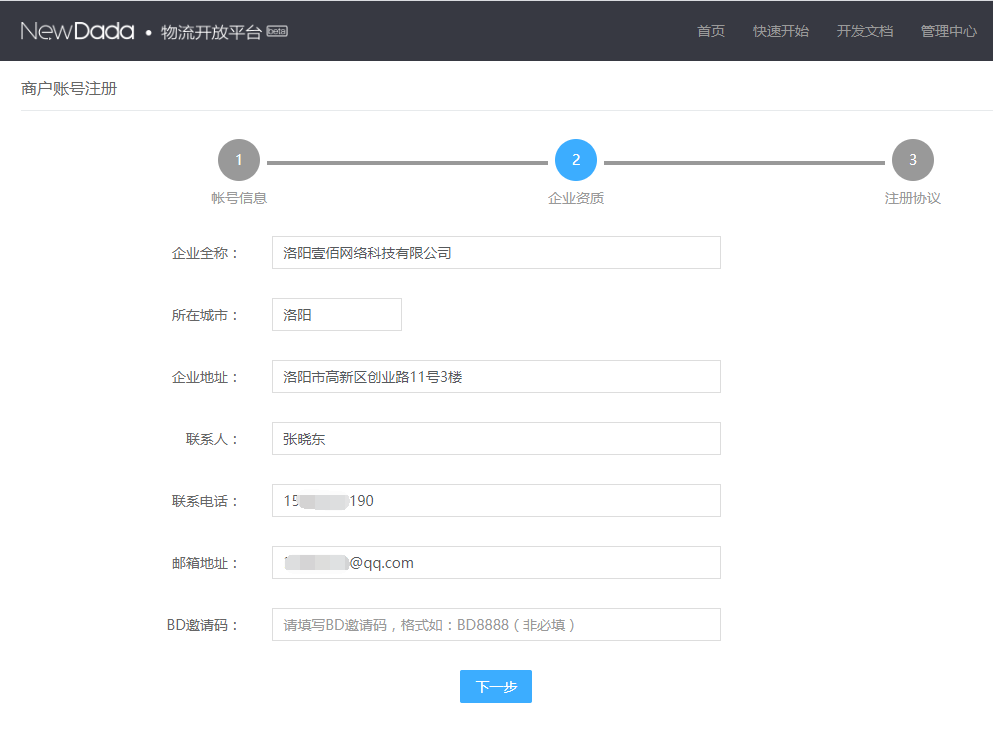Go to 开发文档 in navigation
This screenshot has height=733, width=993.
pos(865,31)
